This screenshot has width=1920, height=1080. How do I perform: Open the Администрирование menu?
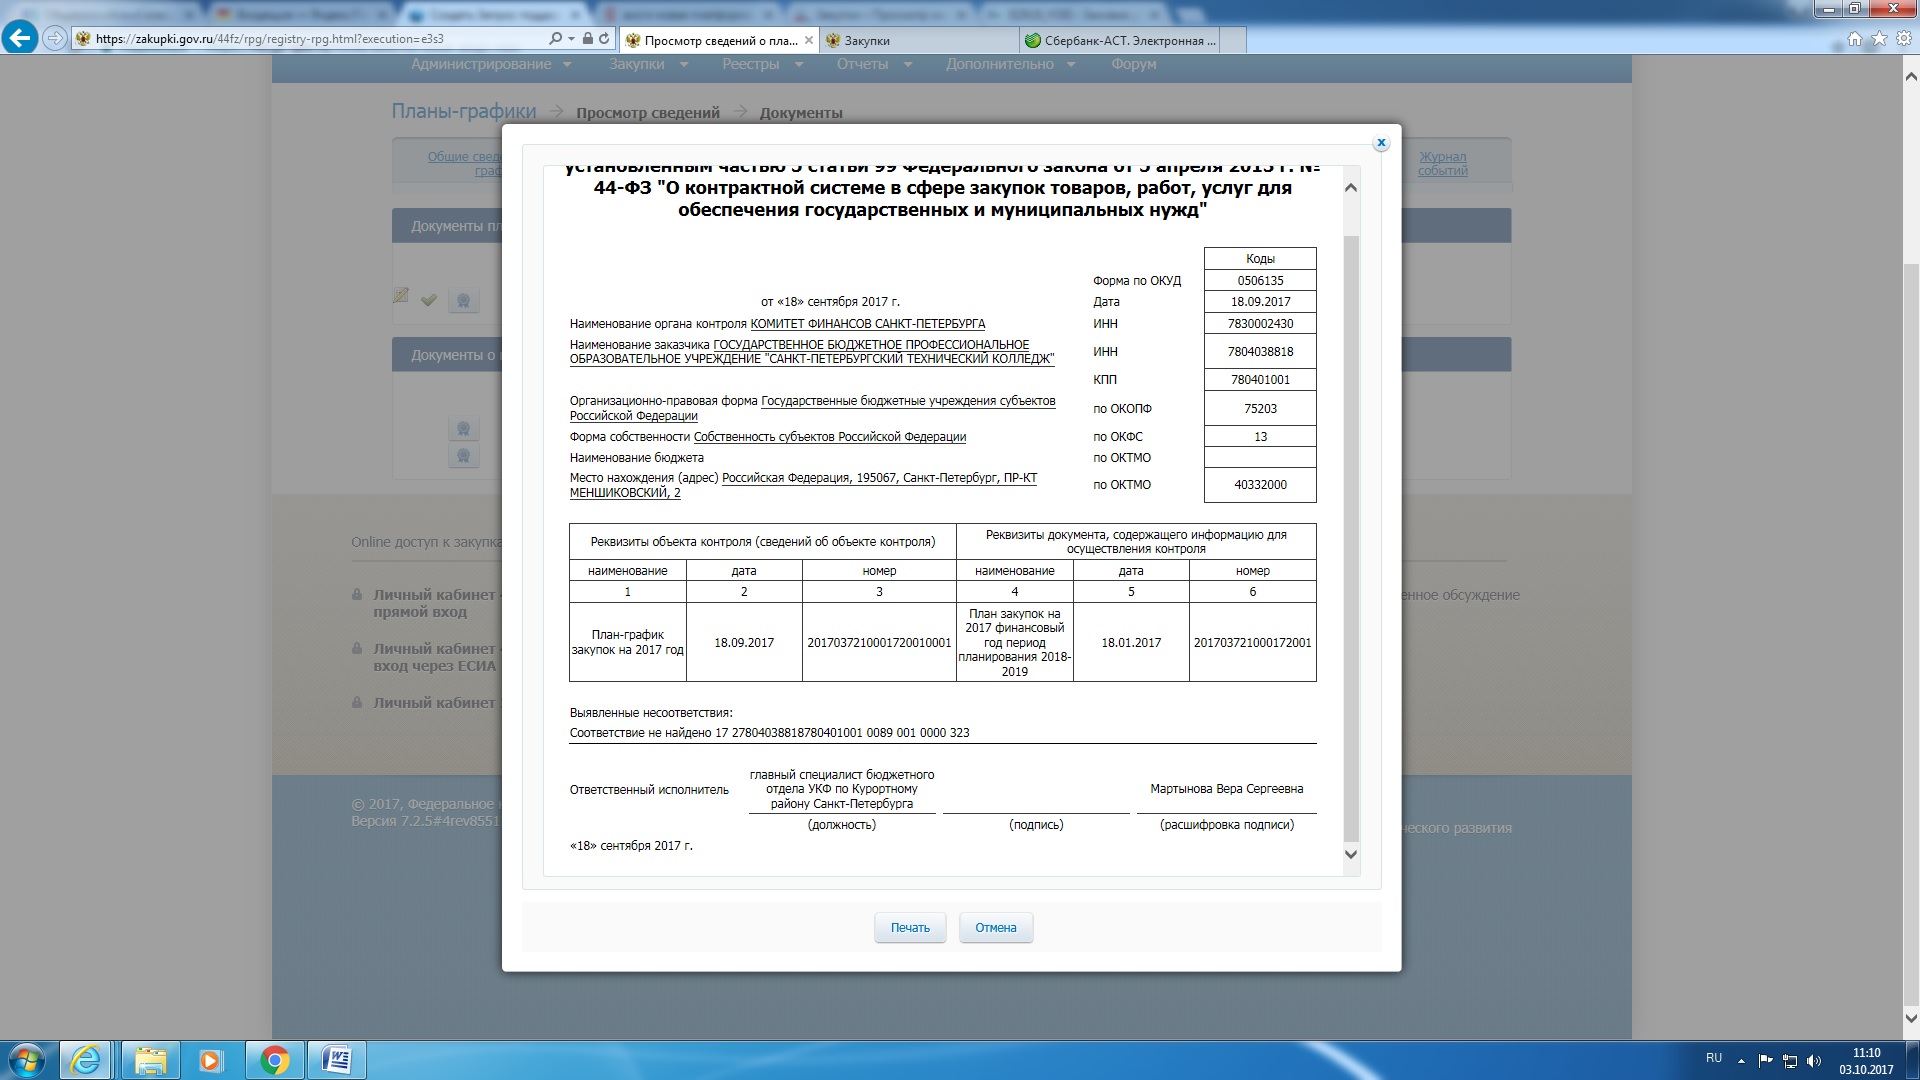click(491, 64)
